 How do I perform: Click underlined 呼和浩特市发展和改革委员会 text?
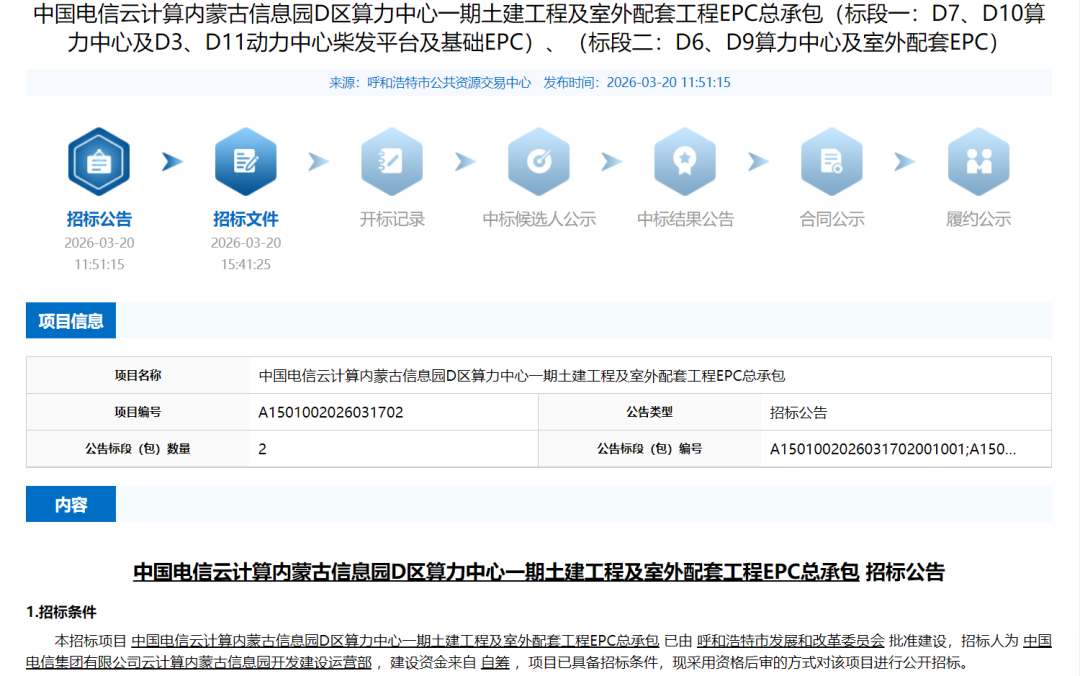click(x=791, y=641)
